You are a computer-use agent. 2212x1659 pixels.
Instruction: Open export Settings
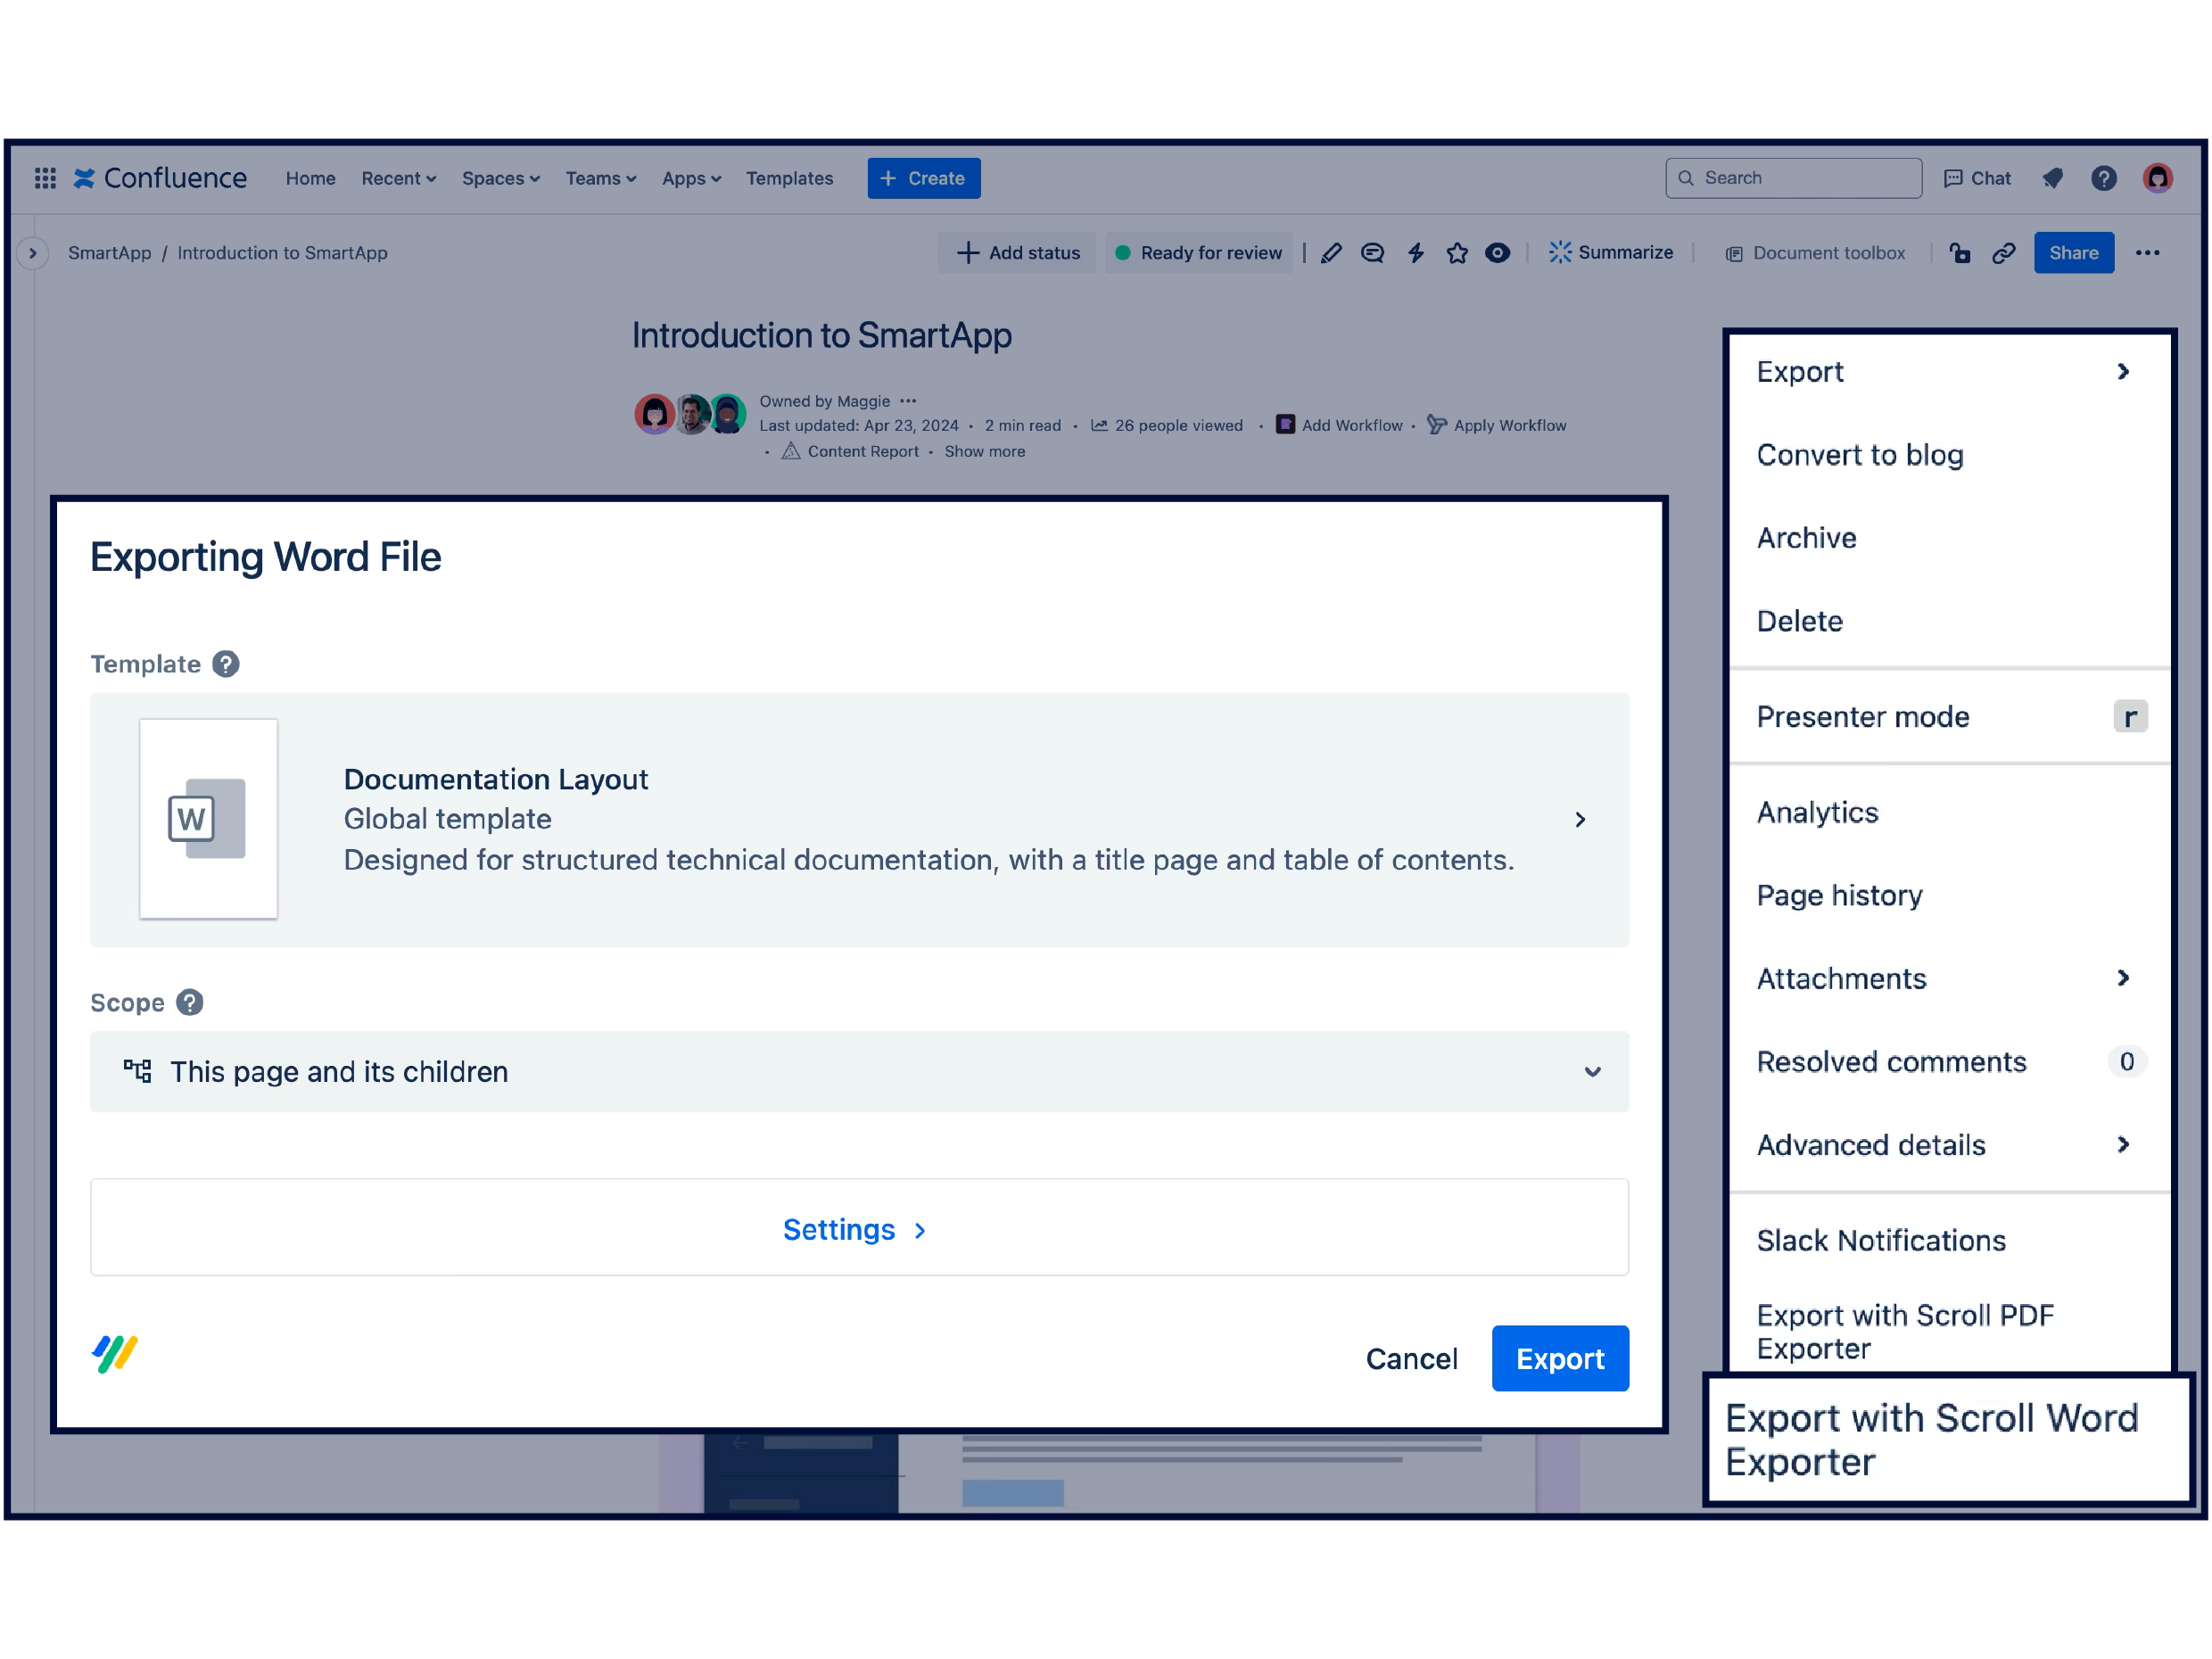point(859,1227)
